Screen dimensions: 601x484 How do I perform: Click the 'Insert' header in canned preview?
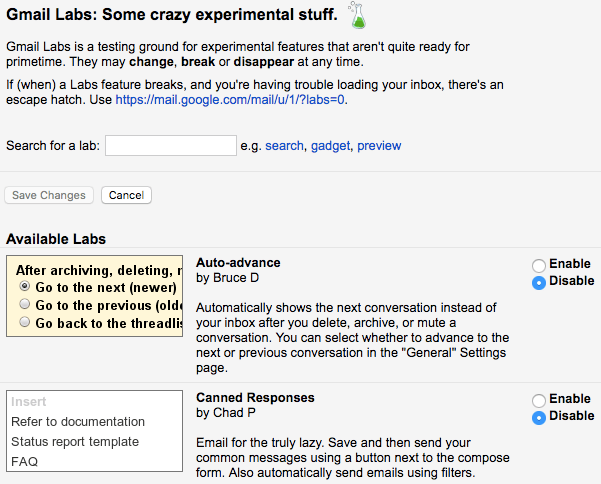[x=29, y=402]
